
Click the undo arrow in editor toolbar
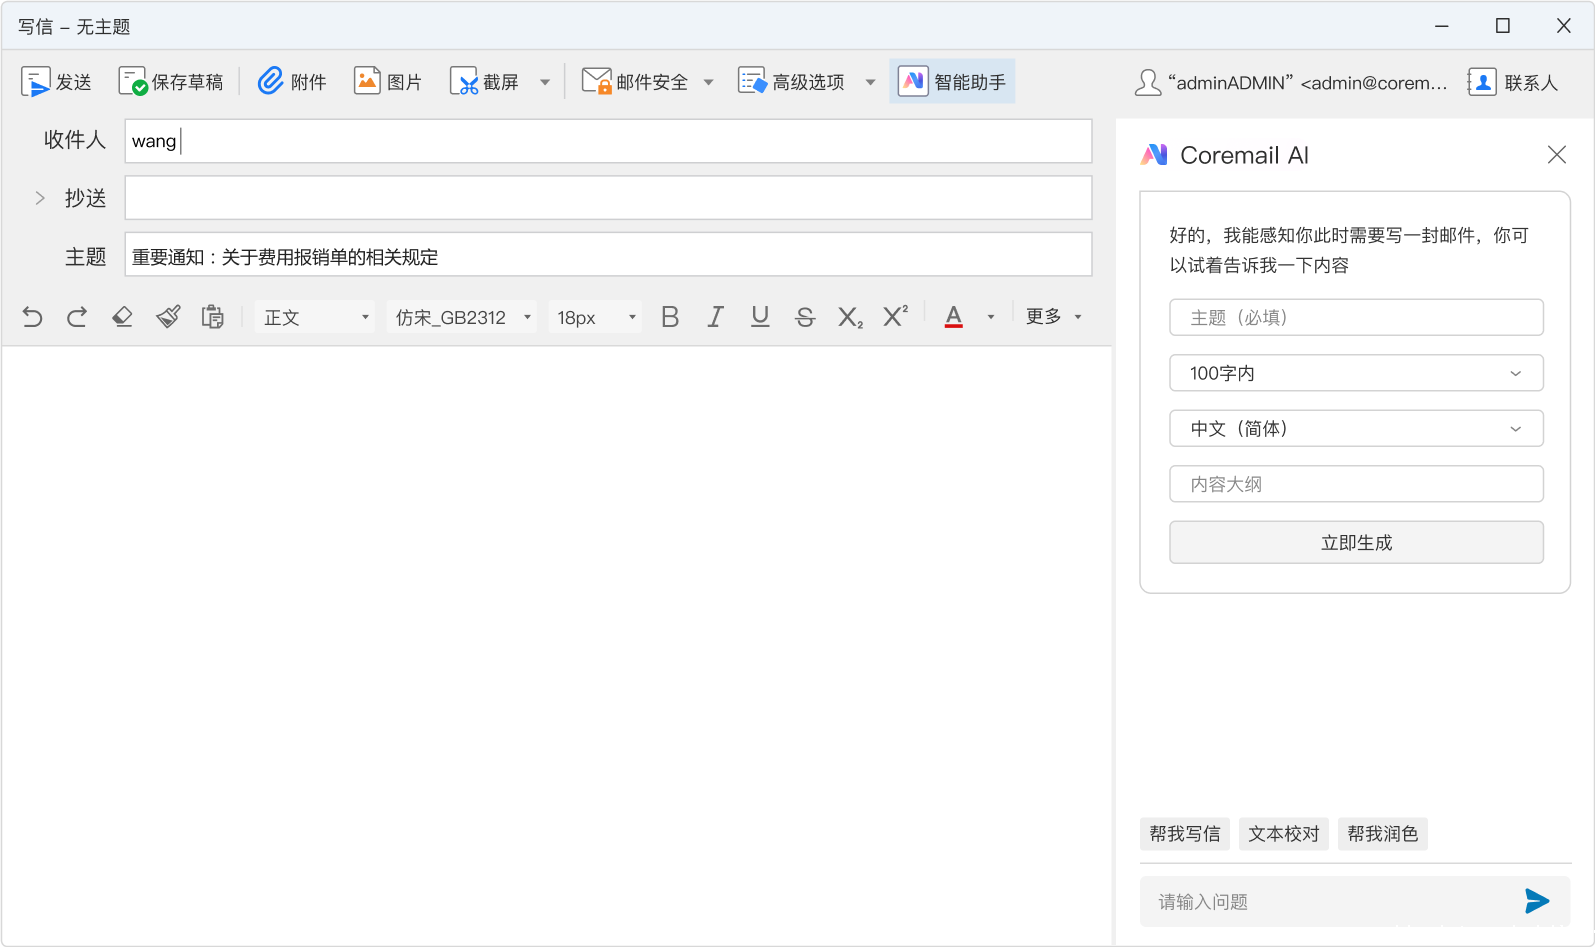[x=32, y=317]
